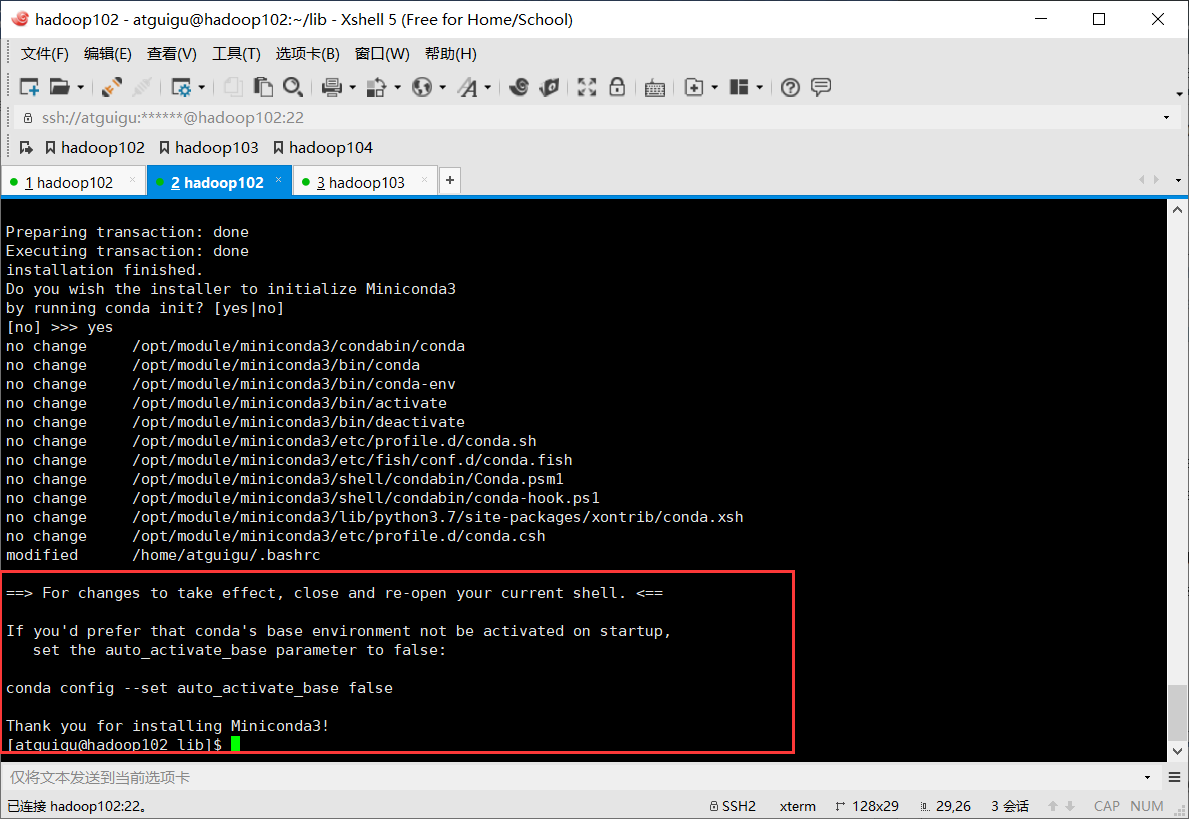The width and height of the screenshot is (1189, 819).
Task: Click the Xmanager leaf icon
Action: pyautogui.click(x=550, y=87)
